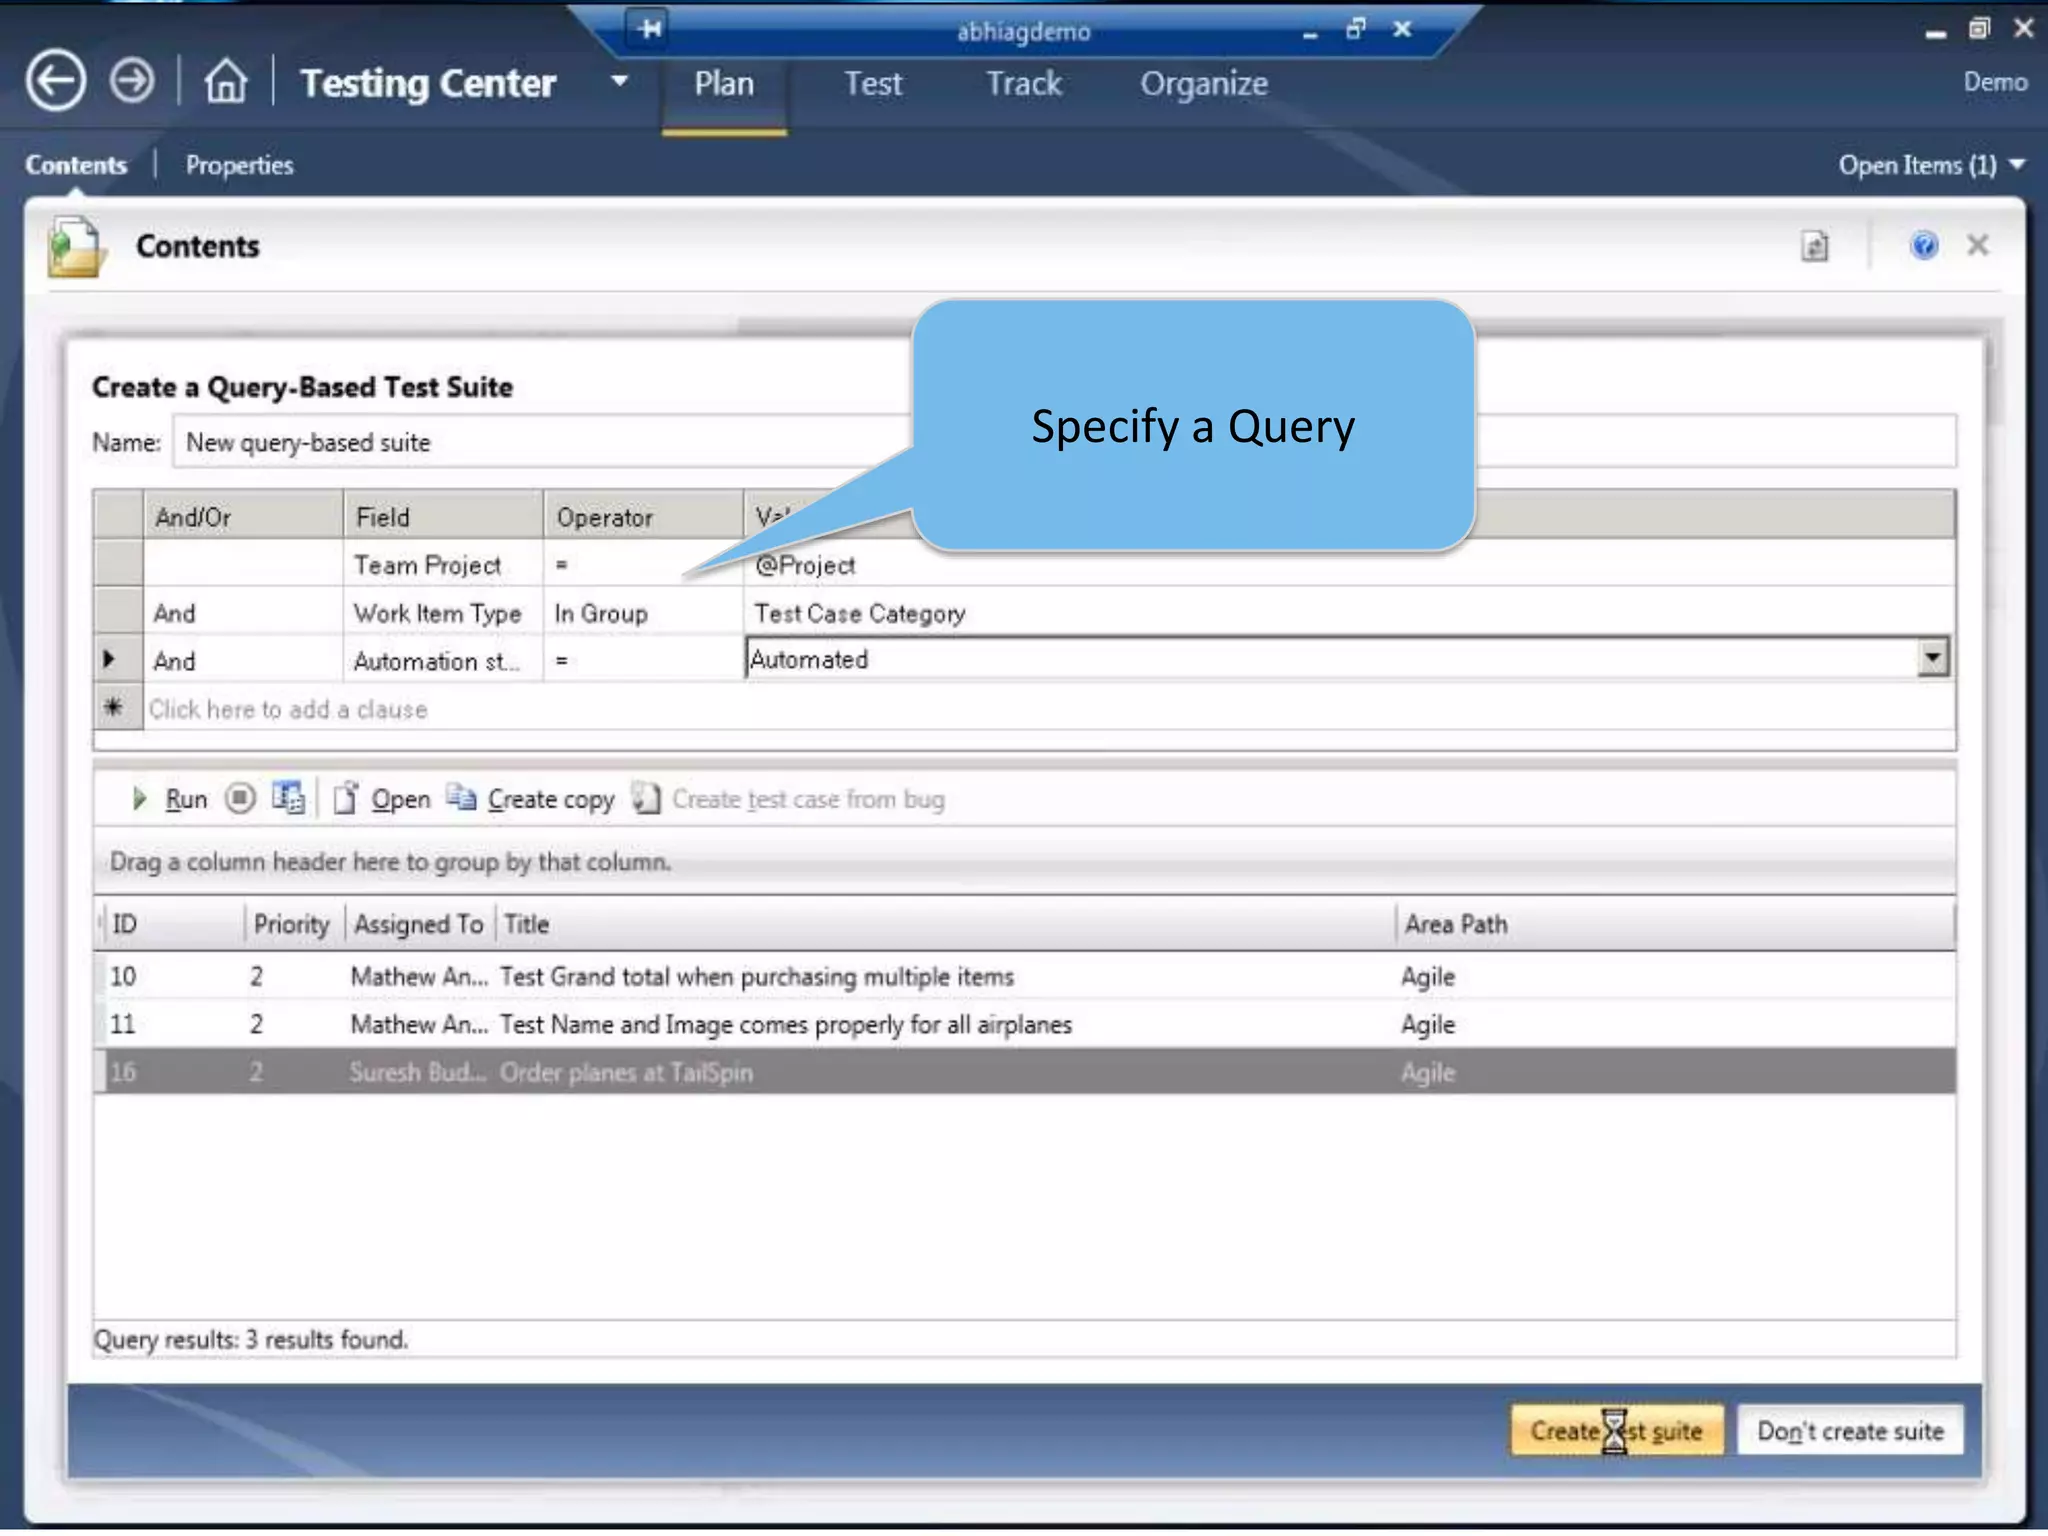Screen dimensions: 2048x1536
Task: Open the help question mark icon
Action: tap(1923, 245)
